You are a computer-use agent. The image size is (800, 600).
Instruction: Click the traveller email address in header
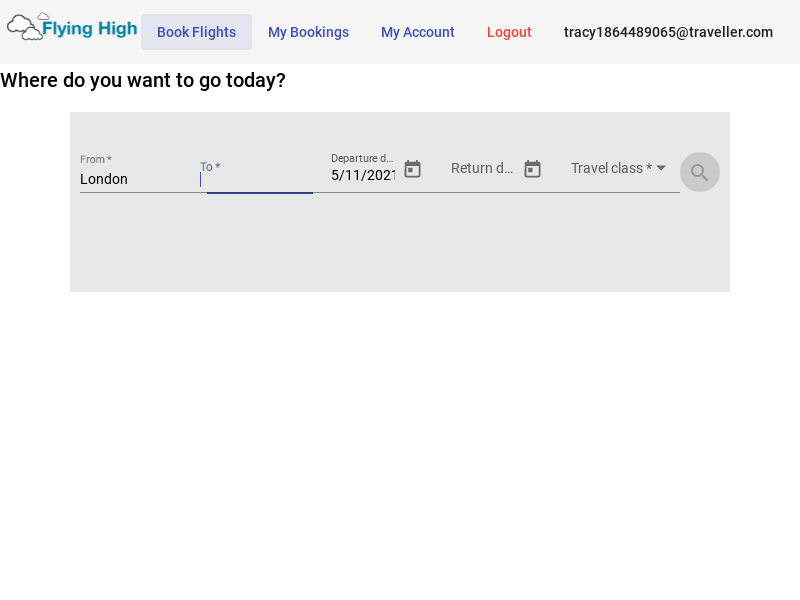tap(668, 32)
